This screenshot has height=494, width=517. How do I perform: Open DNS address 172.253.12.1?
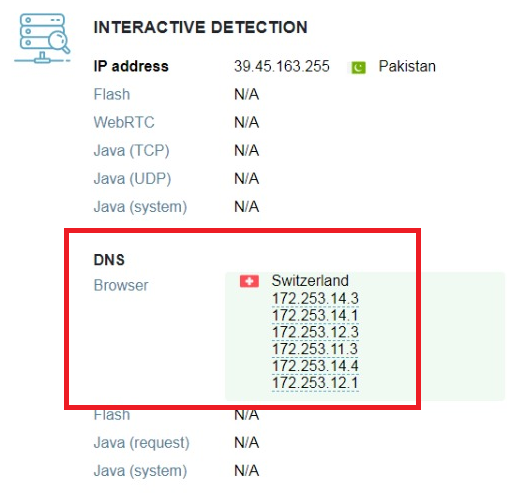[x=315, y=383]
